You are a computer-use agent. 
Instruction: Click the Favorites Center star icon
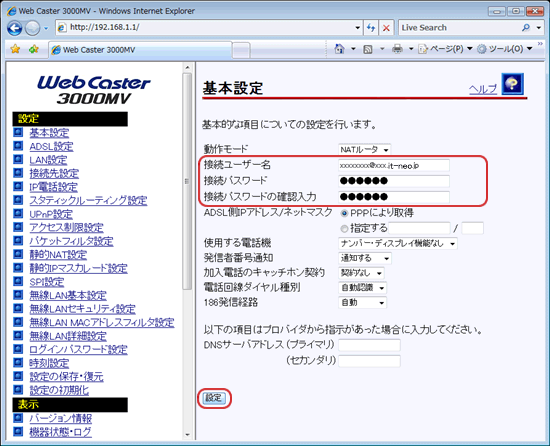coord(15,49)
